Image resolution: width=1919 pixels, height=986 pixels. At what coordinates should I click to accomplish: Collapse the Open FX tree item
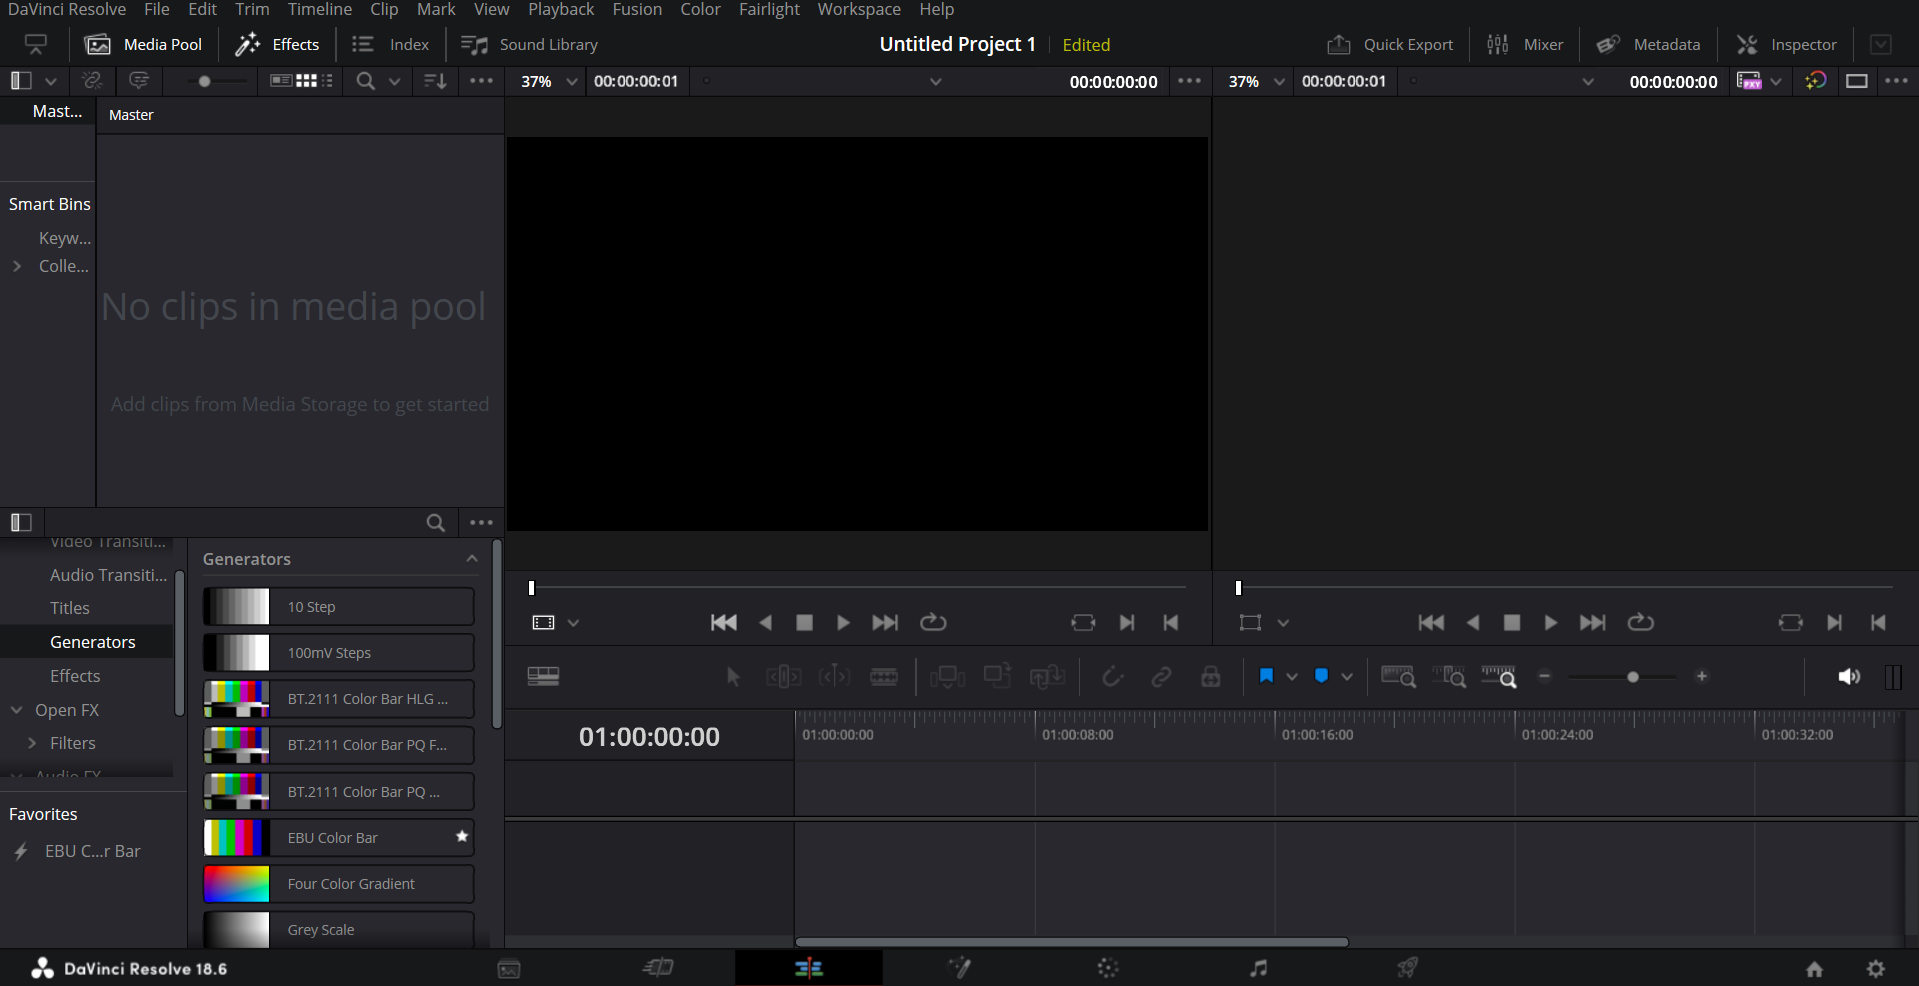click(17, 710)
